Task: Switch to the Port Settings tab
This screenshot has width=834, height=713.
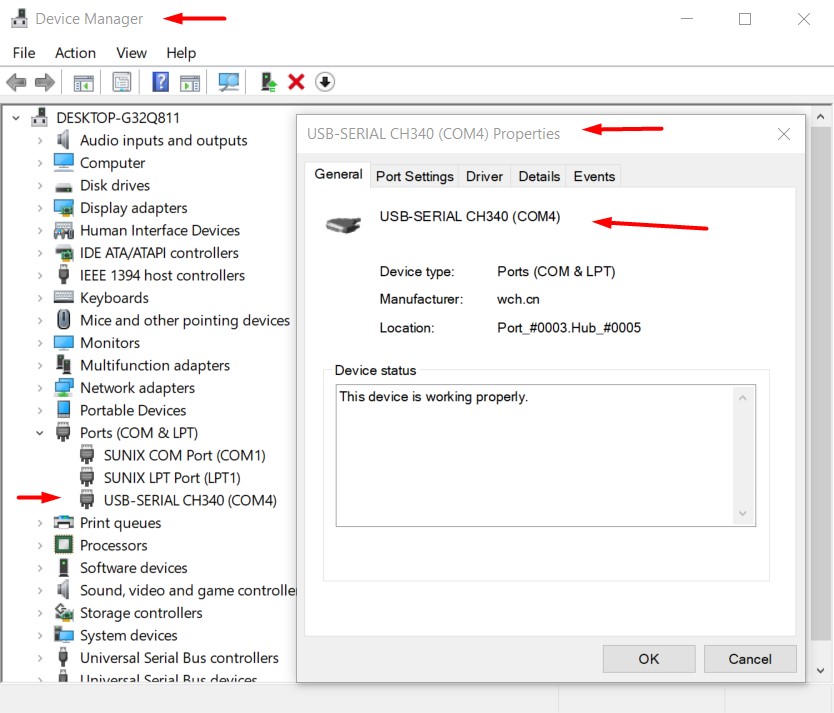Action: coord(414,177)
